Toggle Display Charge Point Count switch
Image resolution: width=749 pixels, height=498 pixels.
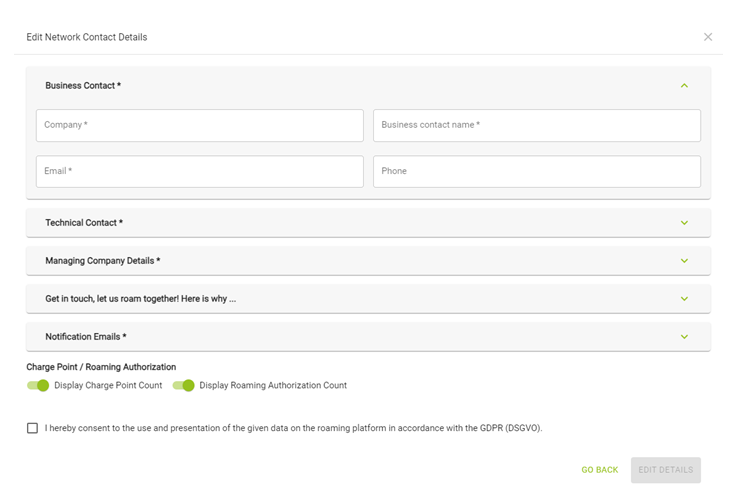click(38, 385)
